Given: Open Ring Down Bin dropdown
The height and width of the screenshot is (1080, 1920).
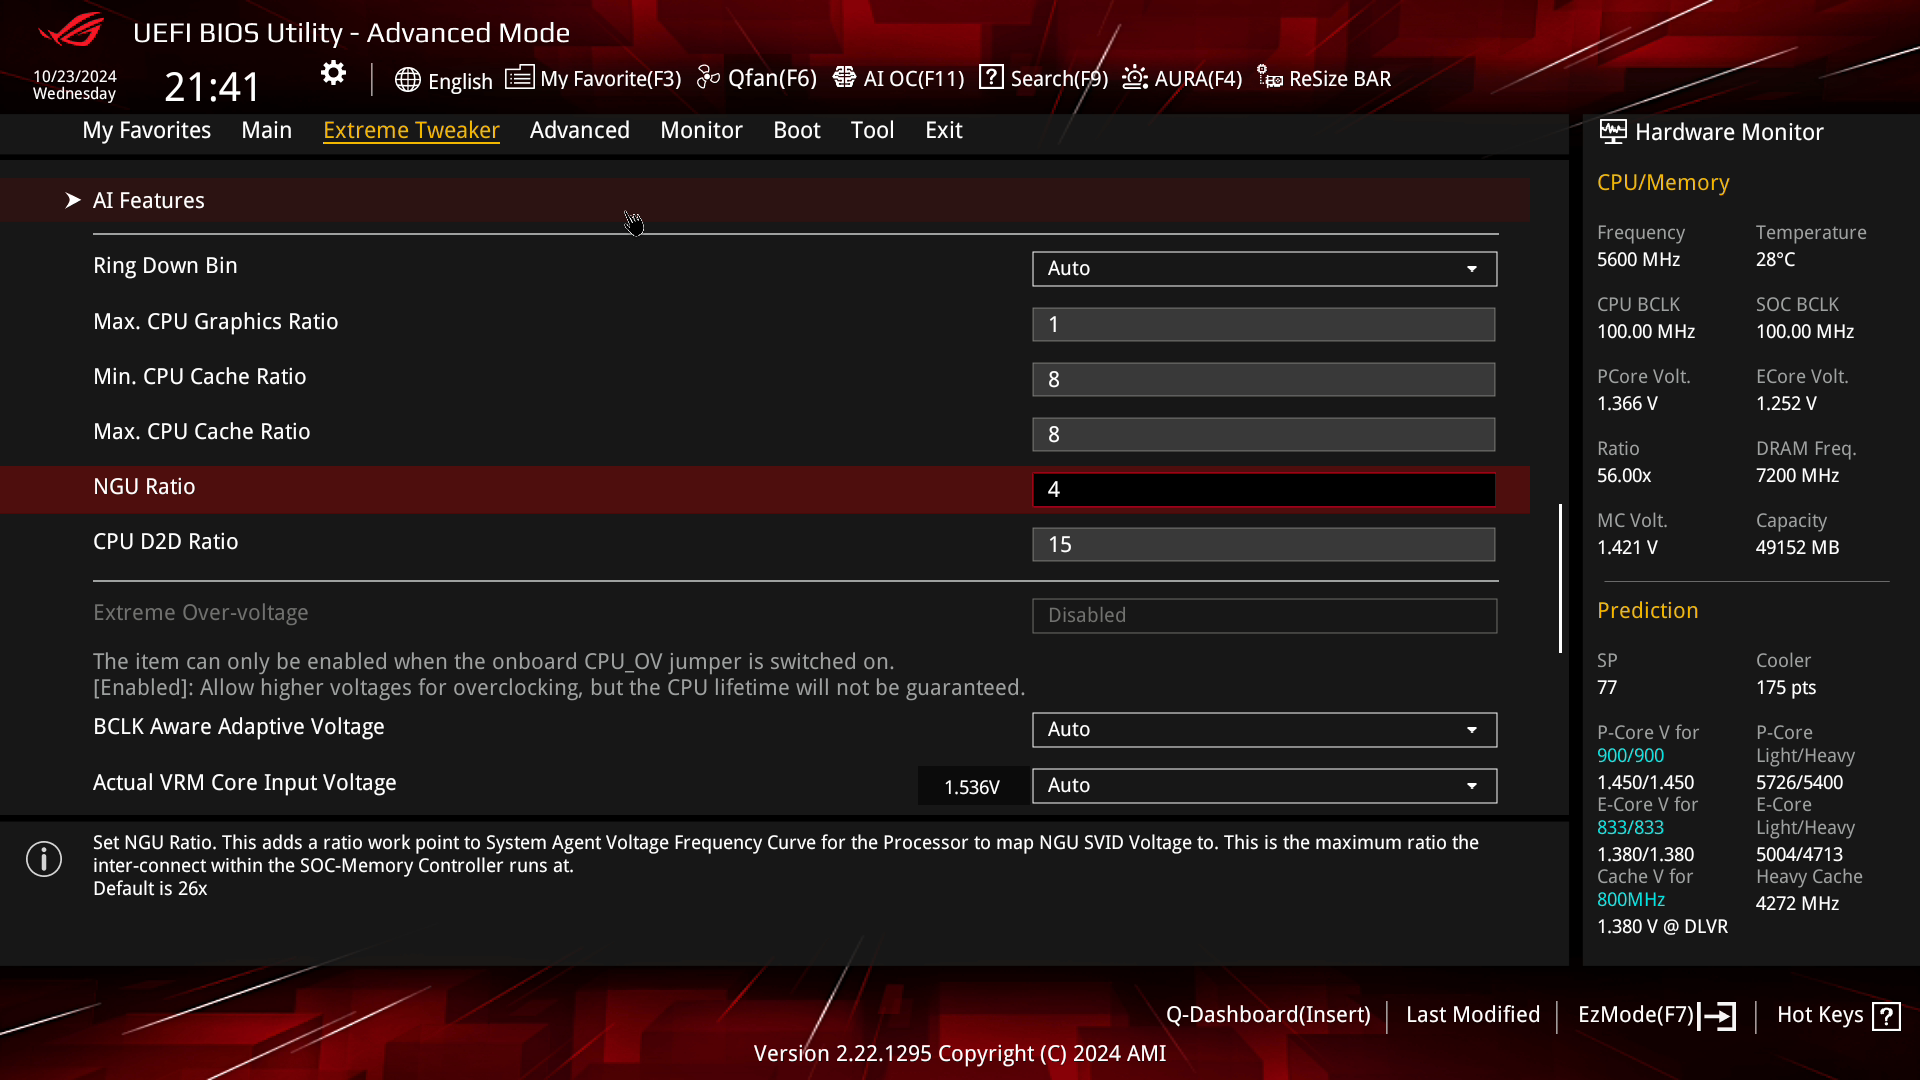Looking at the screenshot, I should (1264, 268).
